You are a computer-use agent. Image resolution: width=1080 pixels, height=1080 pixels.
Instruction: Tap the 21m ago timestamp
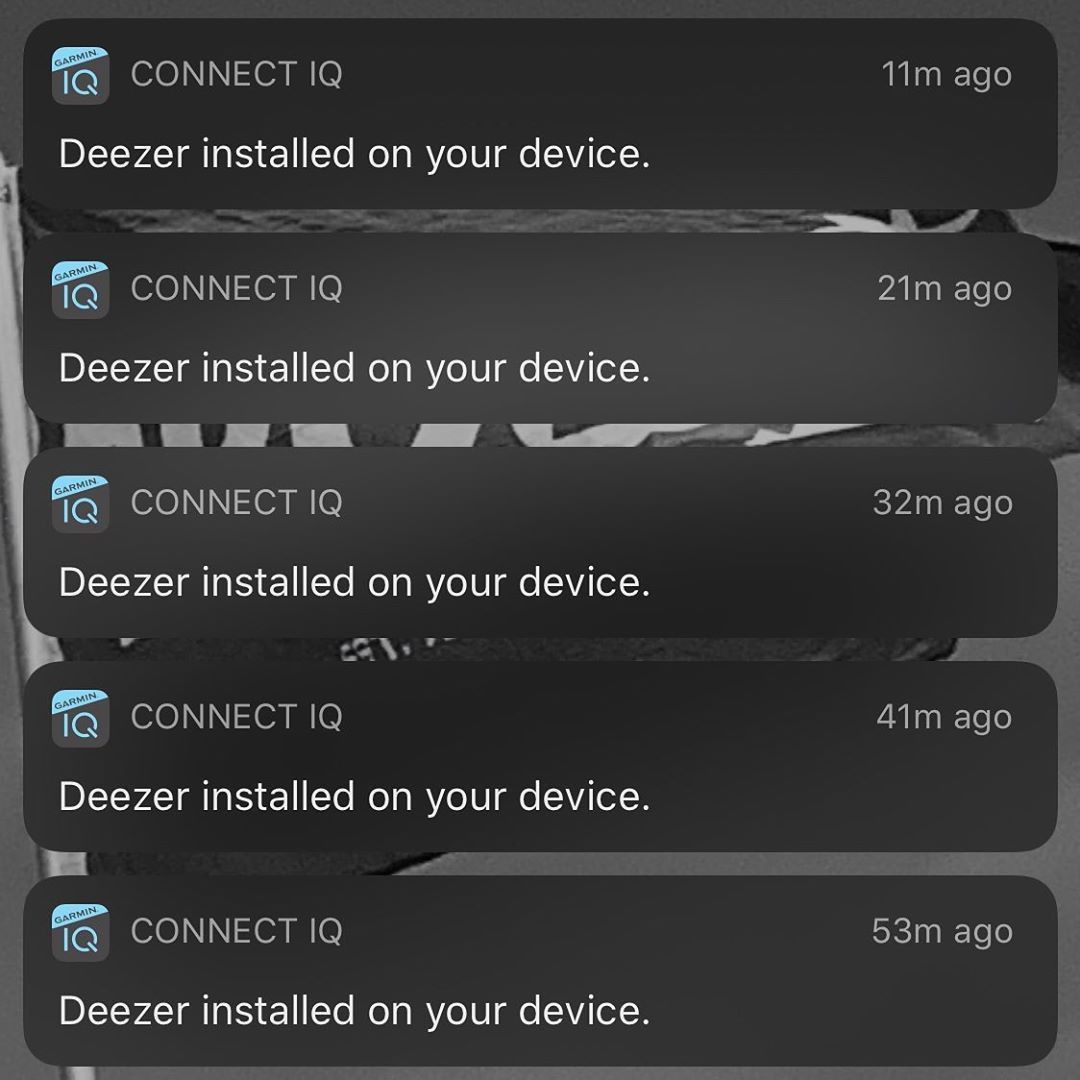(944, 289)
